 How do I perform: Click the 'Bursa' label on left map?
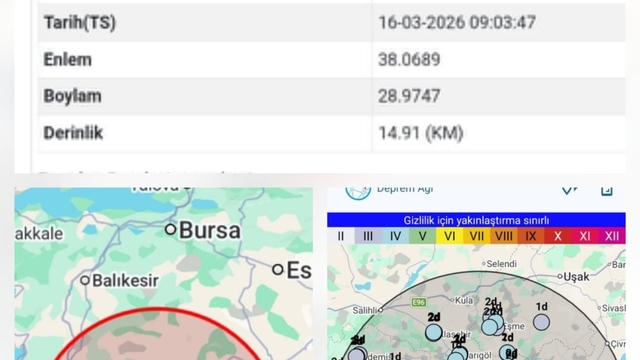210,230
